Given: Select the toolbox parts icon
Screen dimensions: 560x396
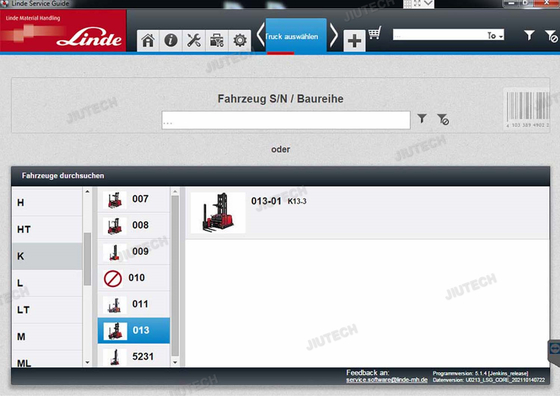Looking at the screenshot, I should 217,40.
